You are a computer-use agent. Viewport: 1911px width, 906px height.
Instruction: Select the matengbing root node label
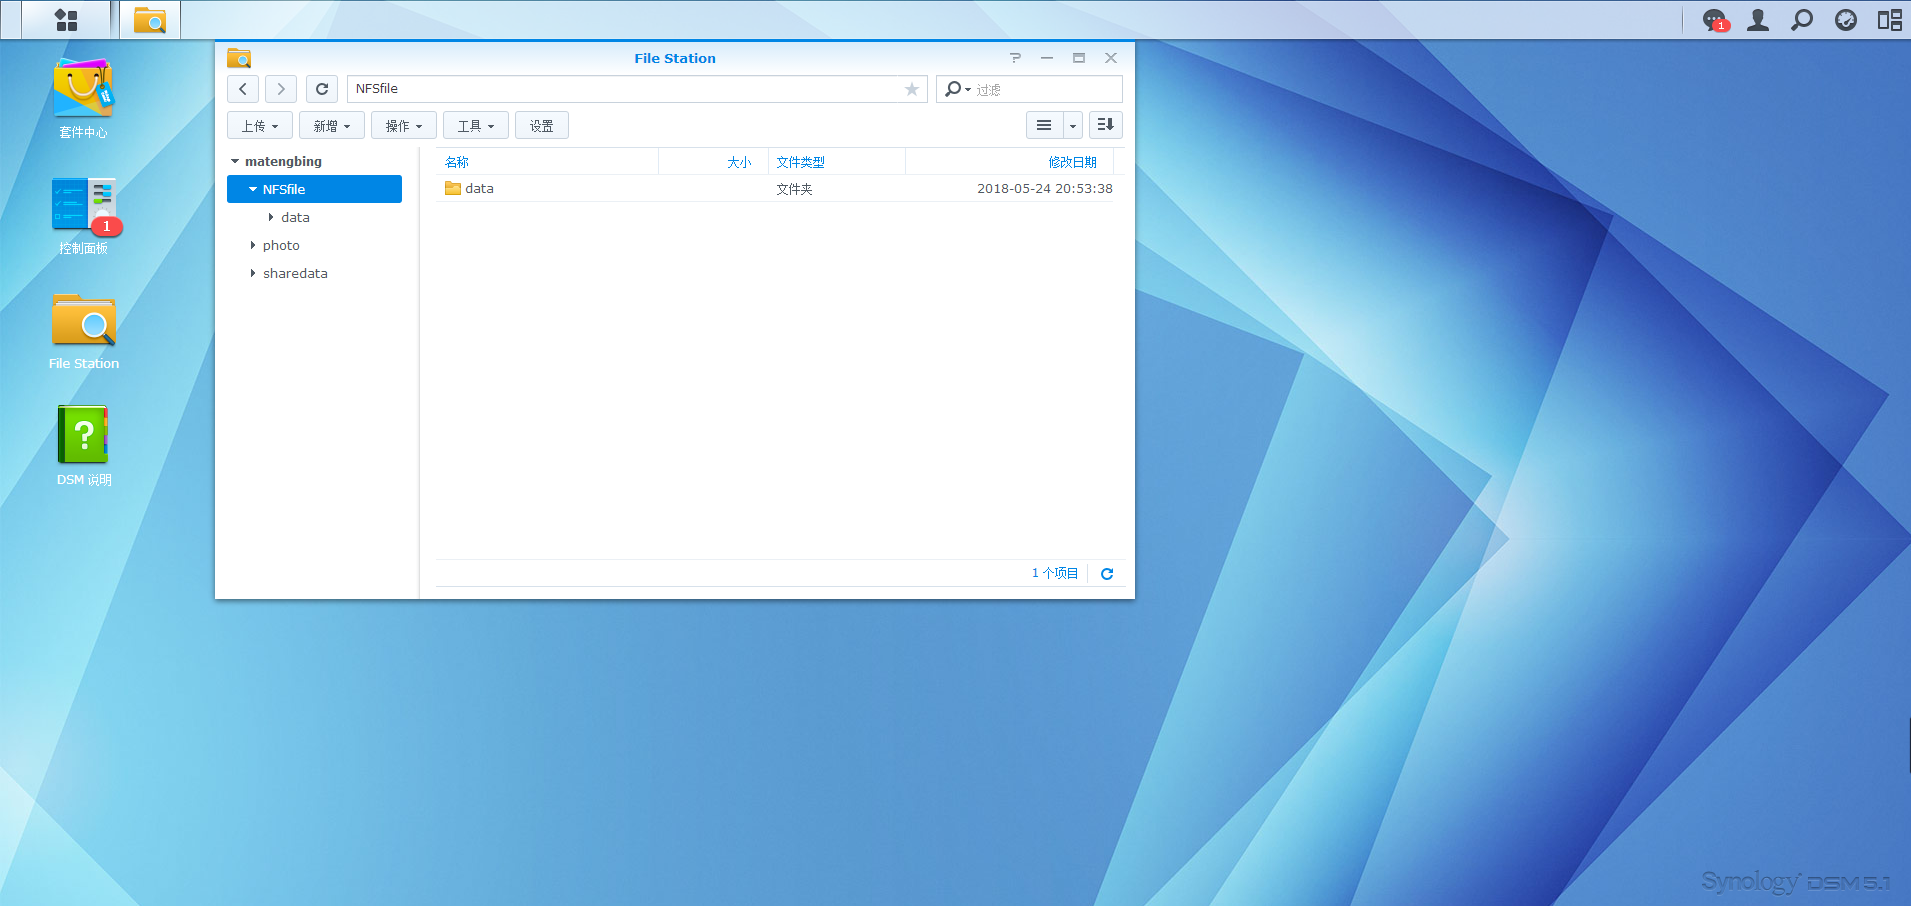tap(283, 161)
